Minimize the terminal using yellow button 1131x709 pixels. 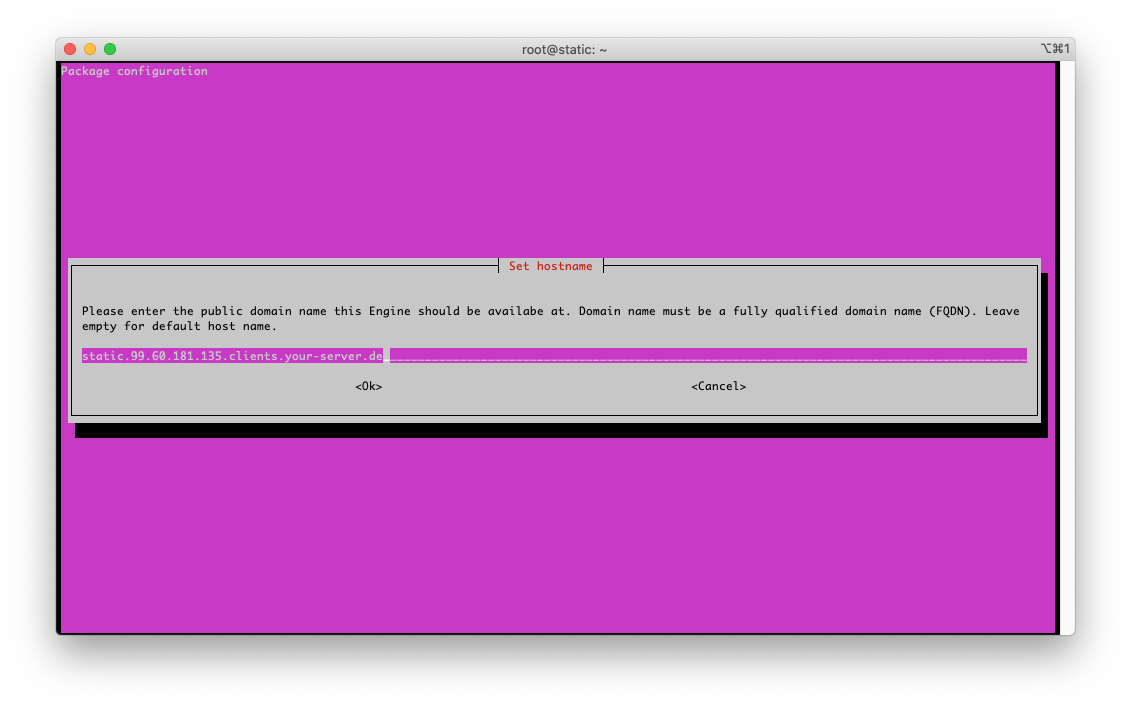click(x=90, y=49)
